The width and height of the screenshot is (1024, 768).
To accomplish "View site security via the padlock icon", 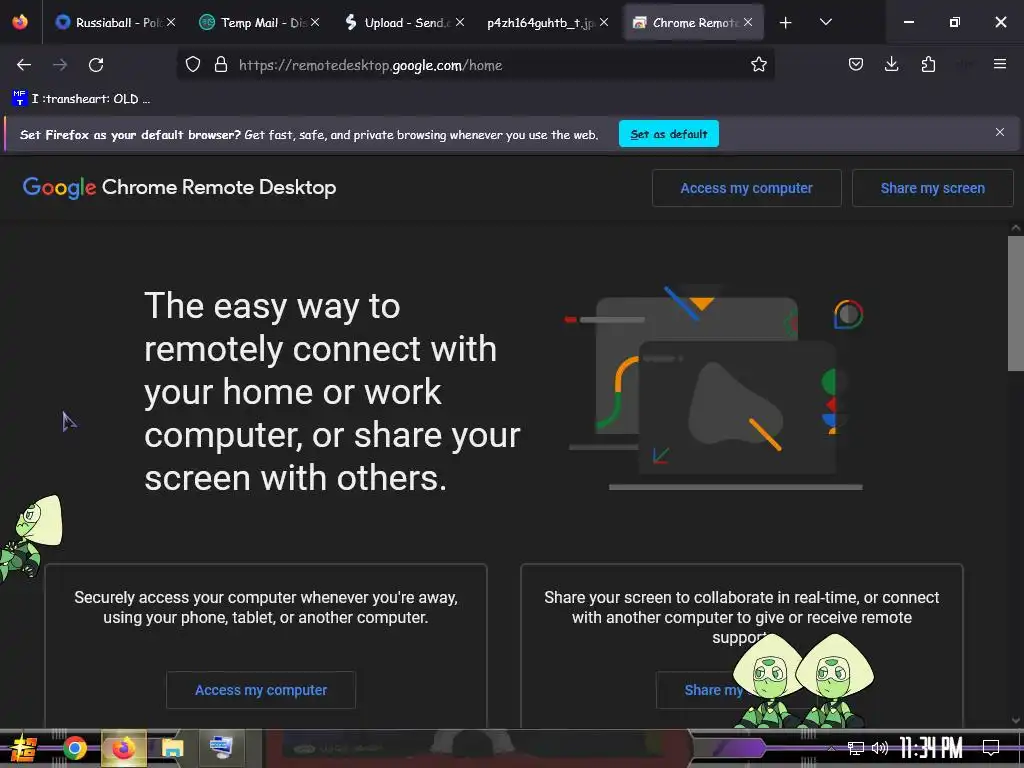I will 221,65.
